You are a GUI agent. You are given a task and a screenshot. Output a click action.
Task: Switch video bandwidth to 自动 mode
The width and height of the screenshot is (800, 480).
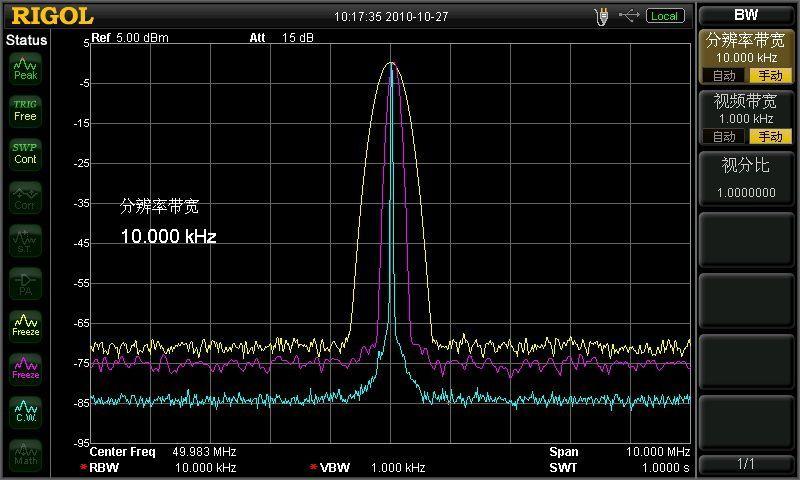[723, 136]
